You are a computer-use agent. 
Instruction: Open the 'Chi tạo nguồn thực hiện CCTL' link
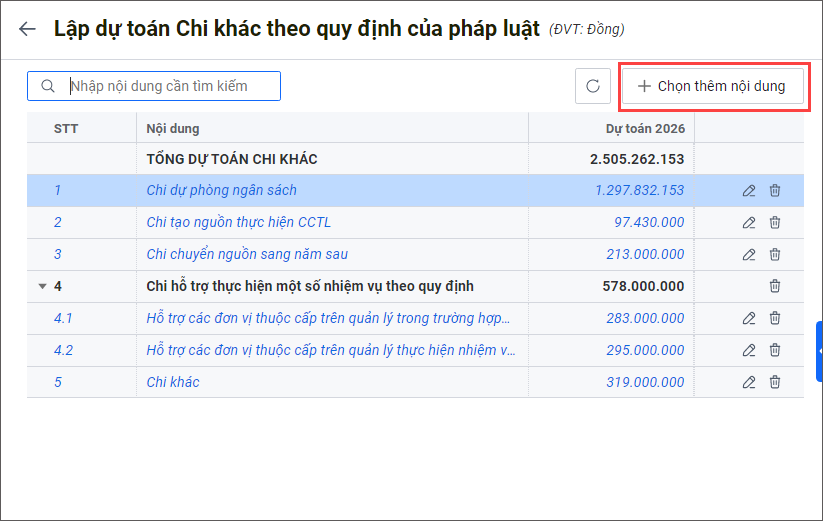pos(238,222)
